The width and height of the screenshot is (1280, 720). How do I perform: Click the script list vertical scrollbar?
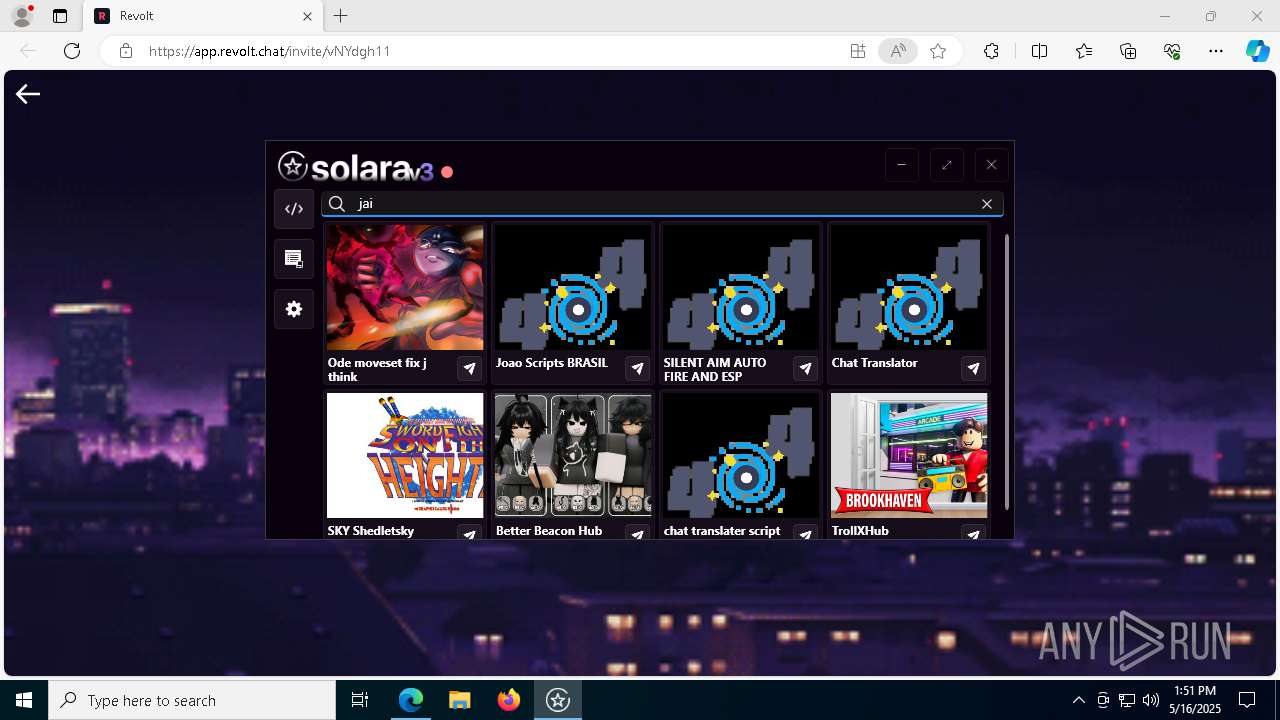(1006, 372)
